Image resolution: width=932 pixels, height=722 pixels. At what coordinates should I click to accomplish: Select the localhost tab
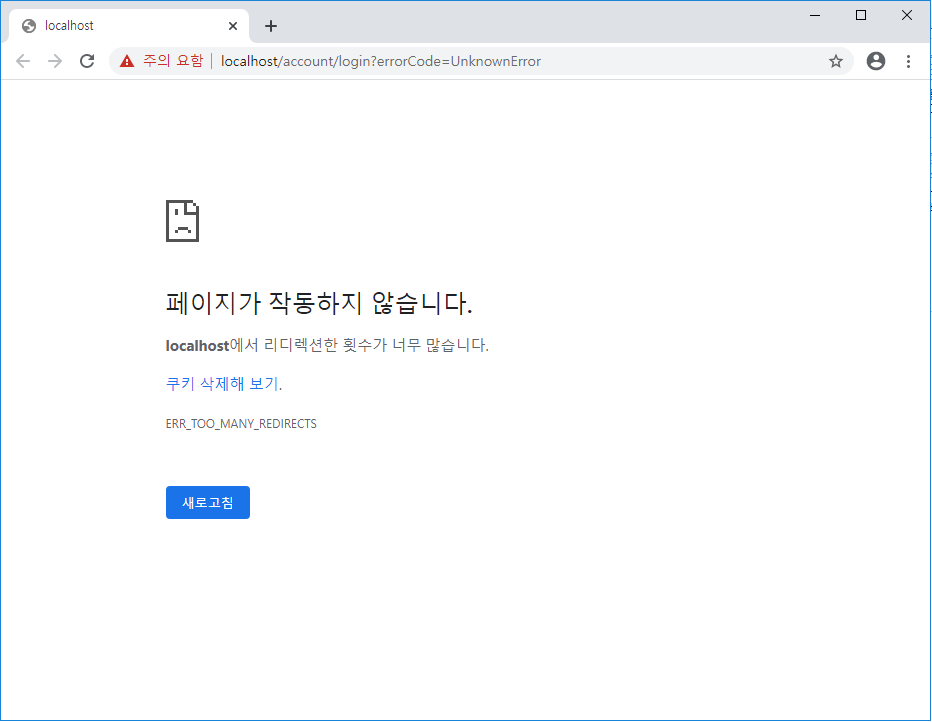click(x=129, y=26)
